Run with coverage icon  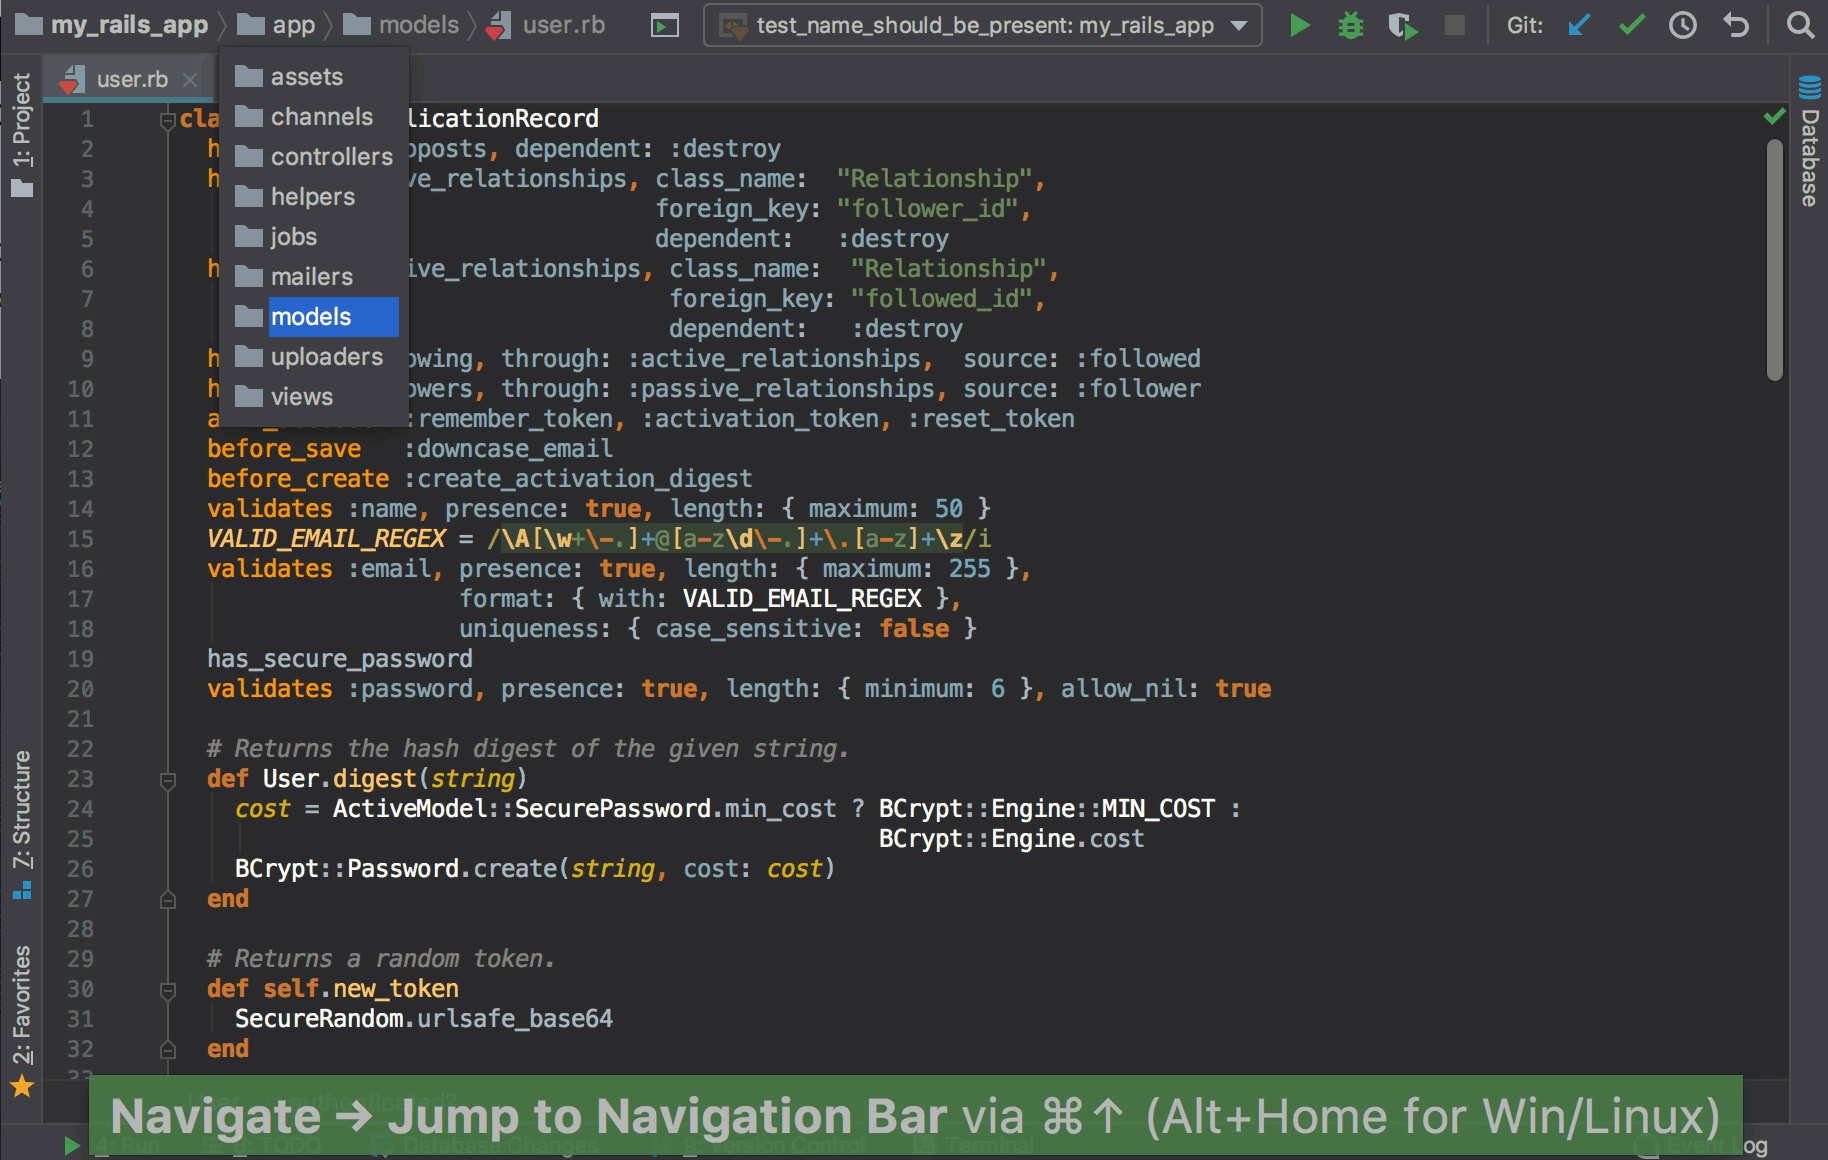click(1403, 25)
